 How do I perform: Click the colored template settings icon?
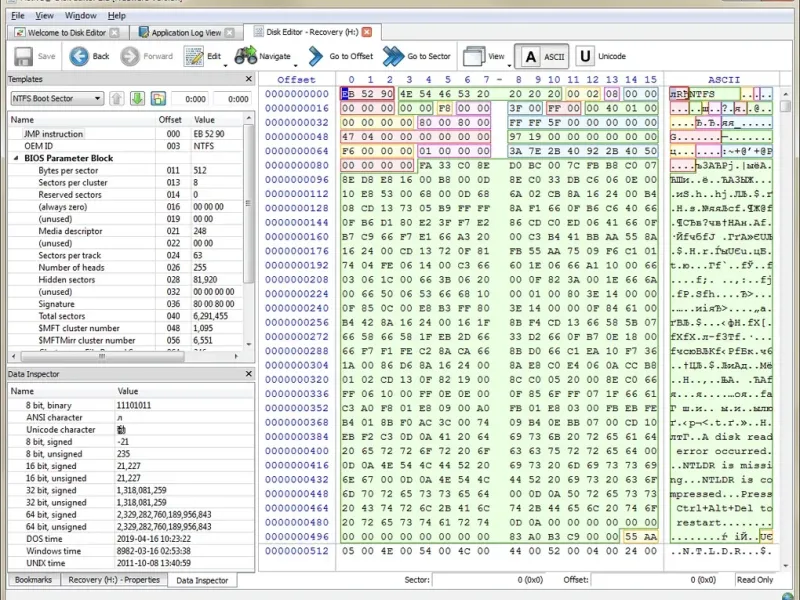(x=158, y=98)
